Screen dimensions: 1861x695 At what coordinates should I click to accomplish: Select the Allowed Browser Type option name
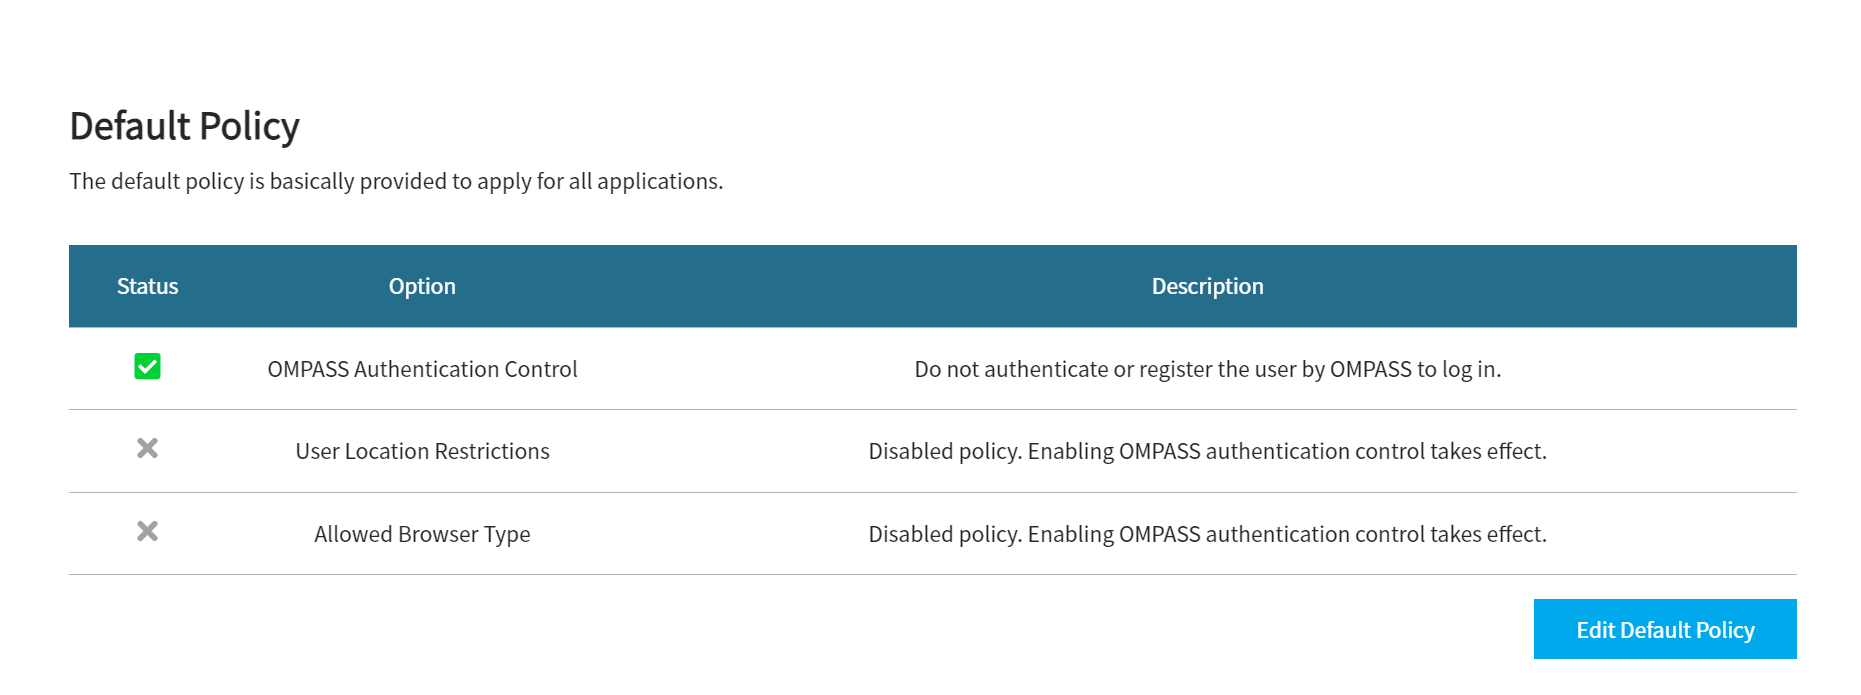pyautogui.click(x=422, y=534)
